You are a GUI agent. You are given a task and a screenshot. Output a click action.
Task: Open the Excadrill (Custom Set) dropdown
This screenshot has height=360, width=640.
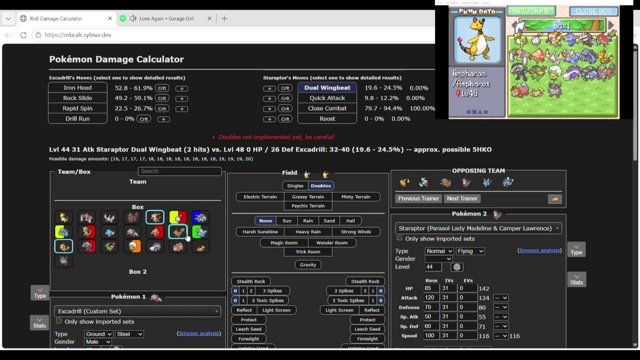138,311
